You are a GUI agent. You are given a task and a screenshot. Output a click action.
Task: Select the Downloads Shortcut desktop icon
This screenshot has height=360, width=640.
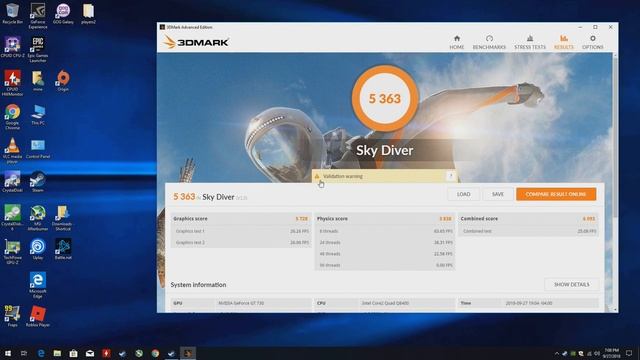[x=62, y=218]
